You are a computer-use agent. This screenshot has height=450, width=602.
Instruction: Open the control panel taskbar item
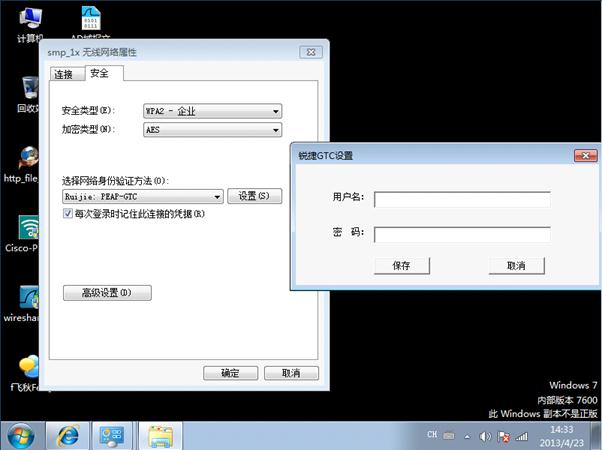pos(111,436)
